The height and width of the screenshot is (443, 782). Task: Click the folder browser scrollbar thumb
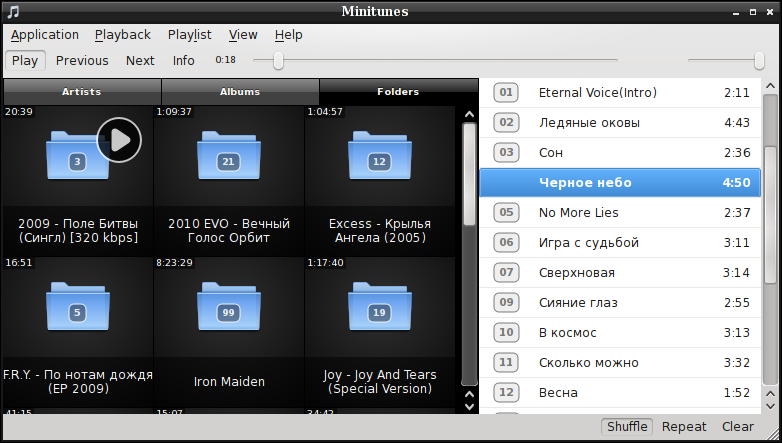pos(469,175)
